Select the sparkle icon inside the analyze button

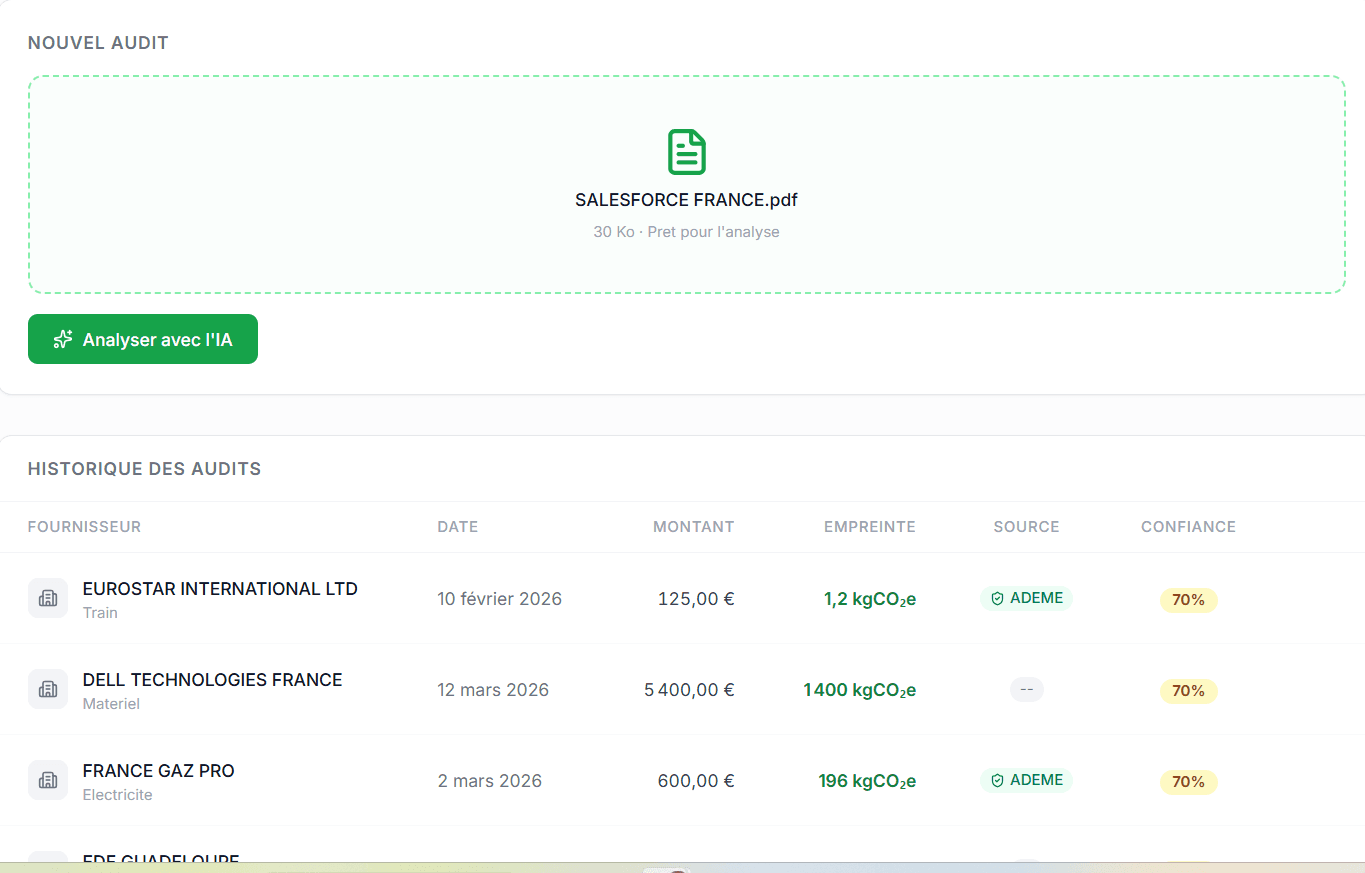pyautogui.click(x=62, y=338)
